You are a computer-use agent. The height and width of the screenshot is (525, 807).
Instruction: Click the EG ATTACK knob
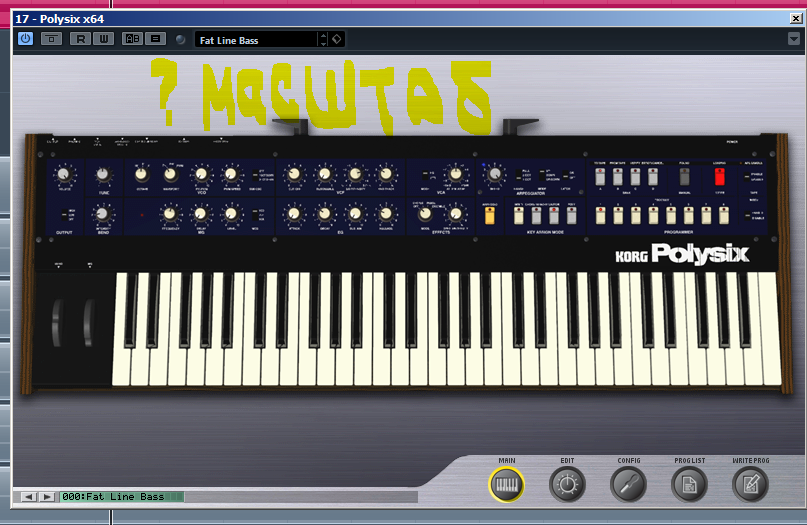[294, 214]
